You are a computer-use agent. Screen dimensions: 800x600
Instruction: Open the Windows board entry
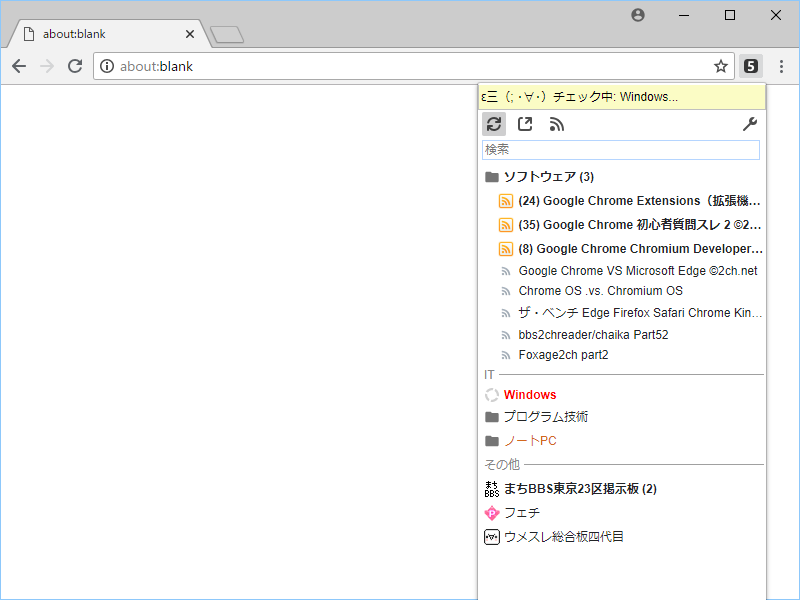pos(530,395)
